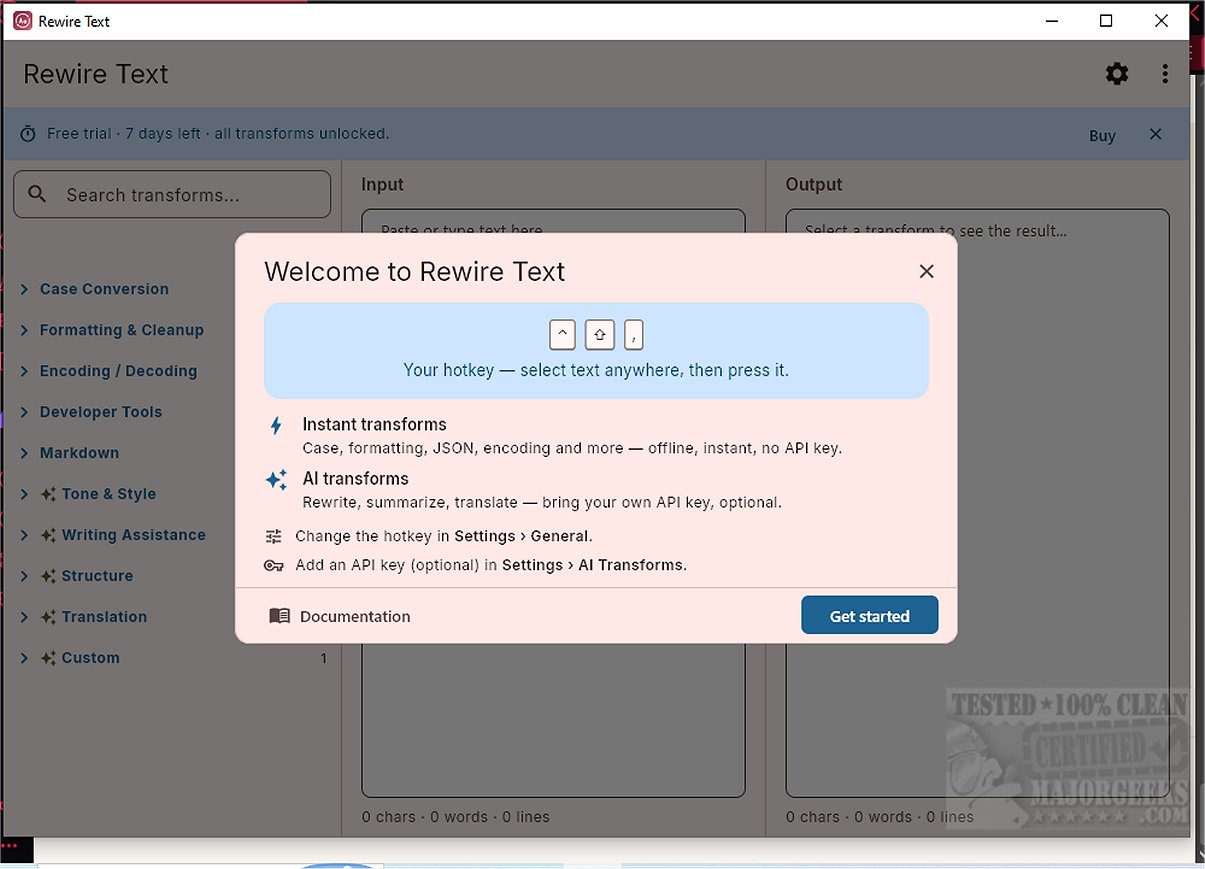This screenshot has height=869, width=1205.
Task: Open the three-dot overflow menu
Action: pyautogui.click(x=1165, y=74)
